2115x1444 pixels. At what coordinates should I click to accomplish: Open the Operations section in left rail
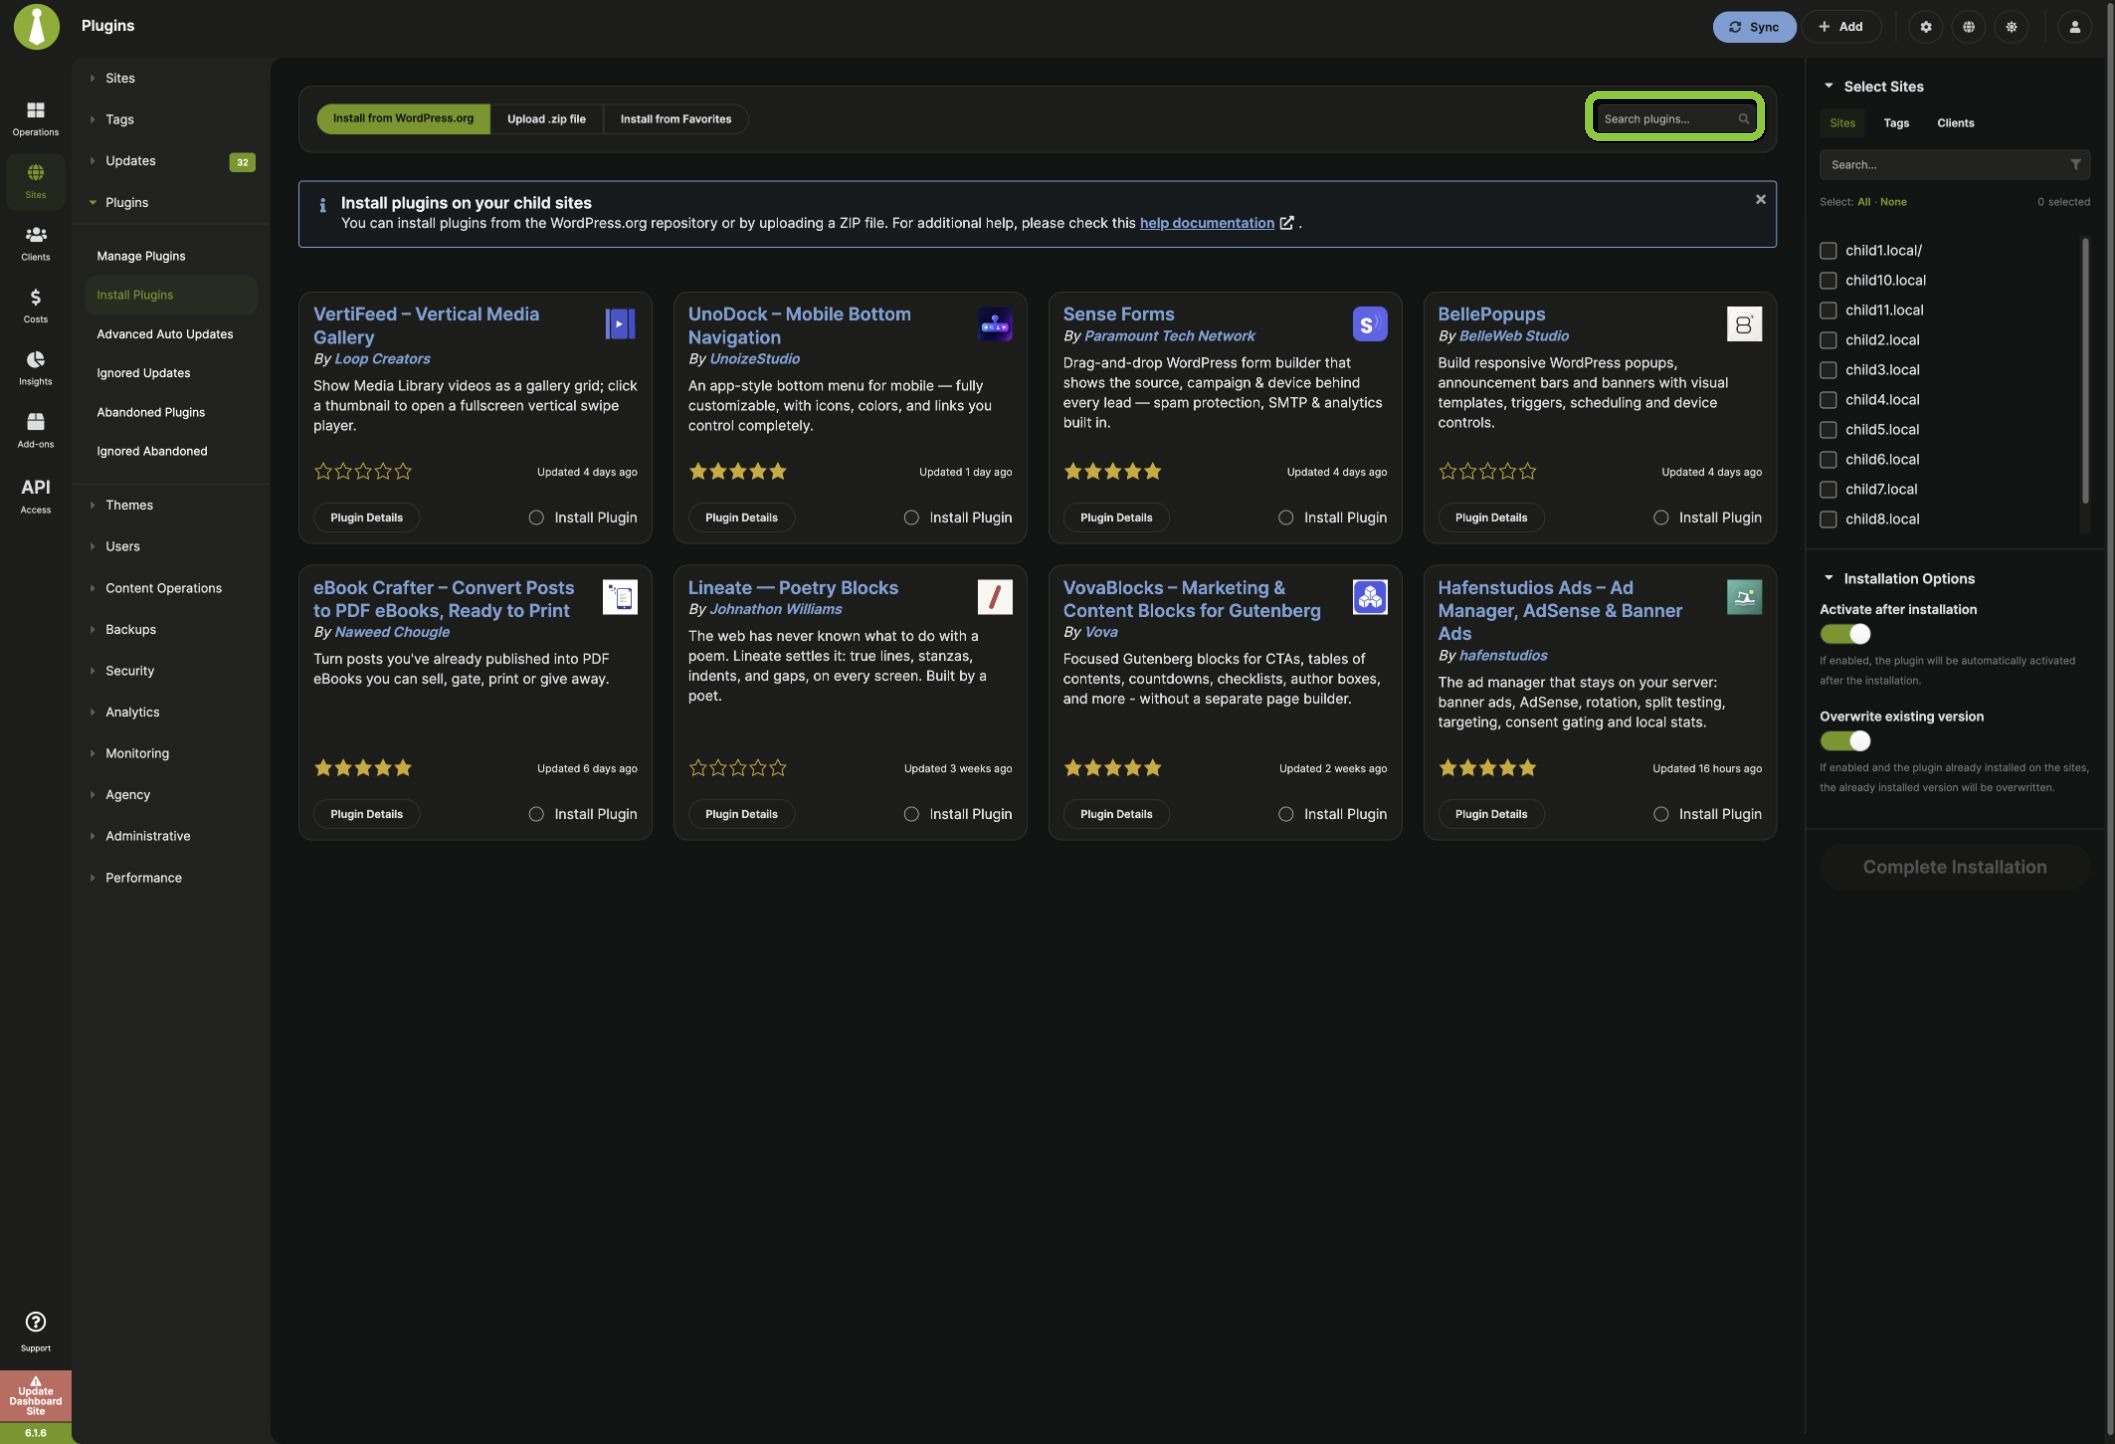coord(35,118)
